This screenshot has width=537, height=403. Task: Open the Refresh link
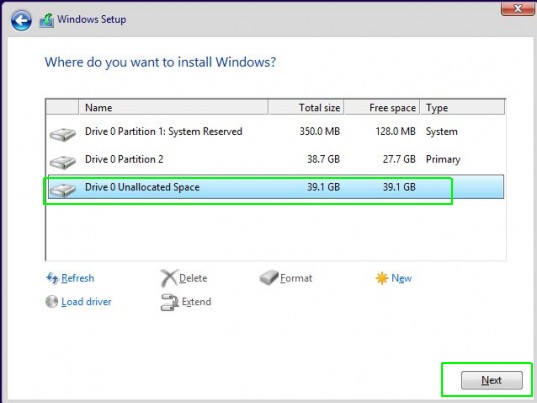point(77,278)
